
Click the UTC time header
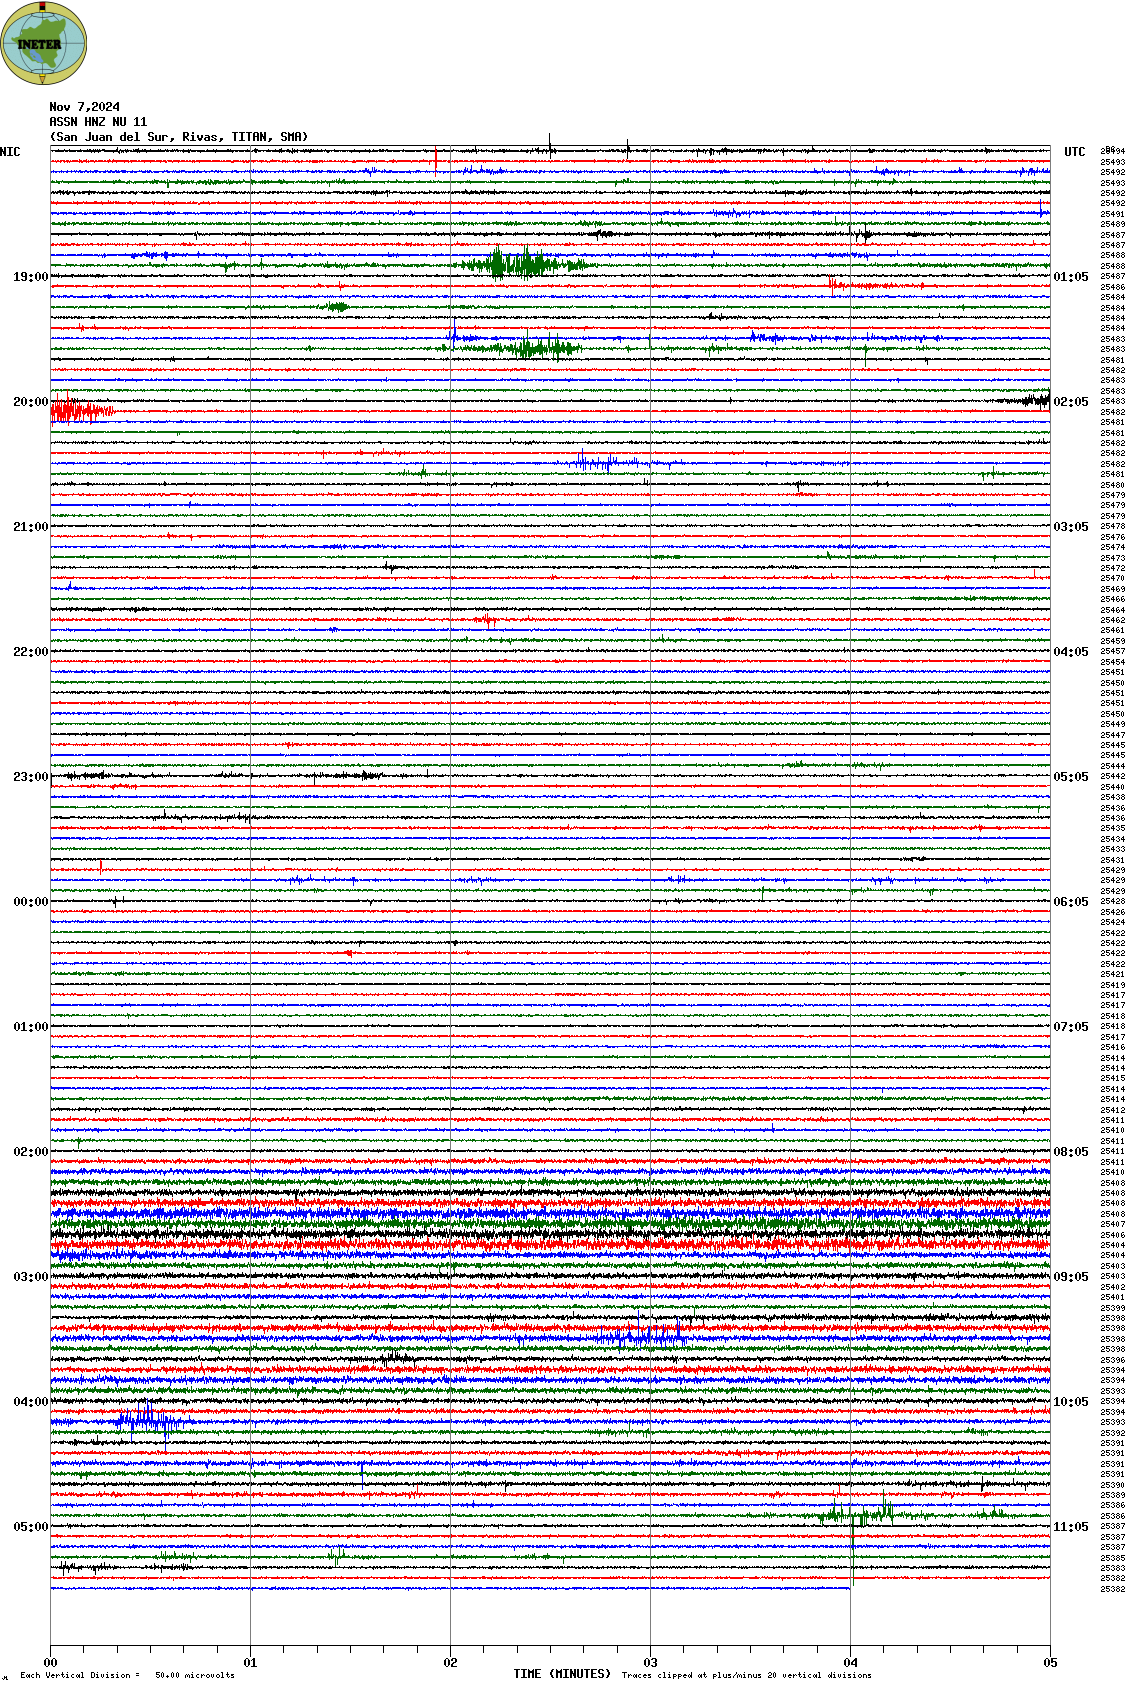pyautogui.click(x=1074, y=152)
